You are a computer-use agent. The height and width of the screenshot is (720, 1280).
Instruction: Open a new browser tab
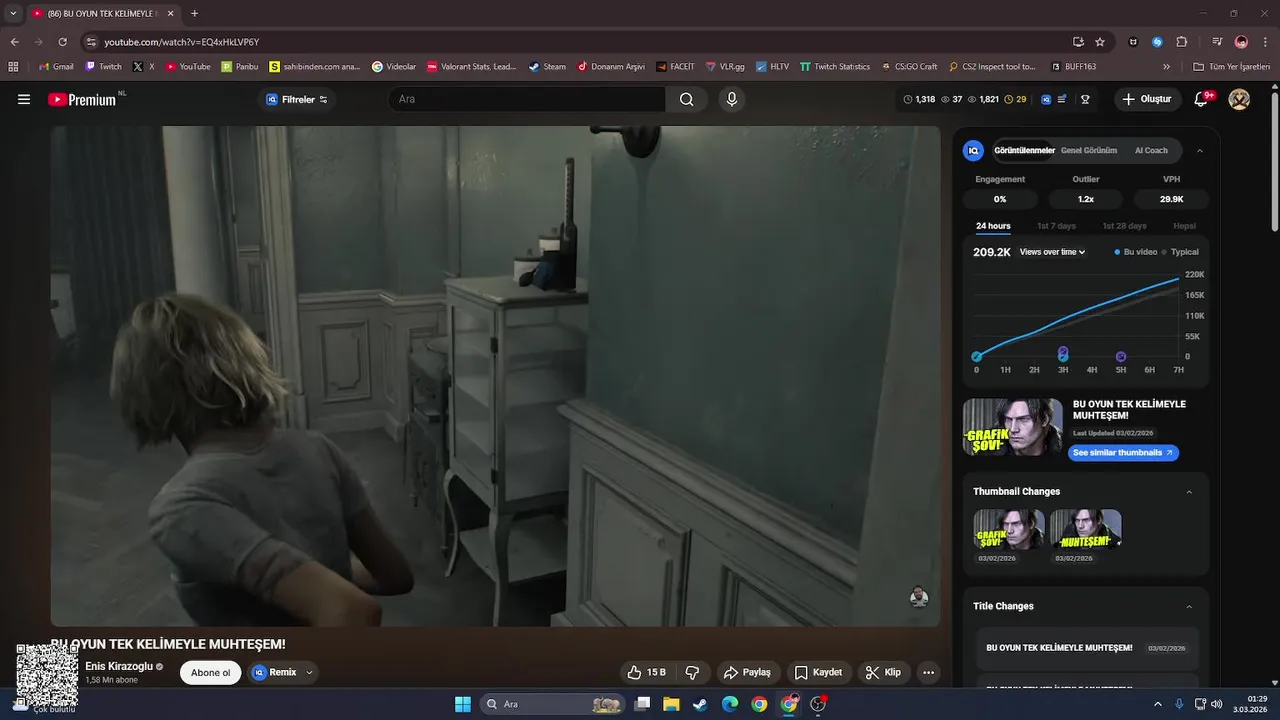click(x=194, y=13)
